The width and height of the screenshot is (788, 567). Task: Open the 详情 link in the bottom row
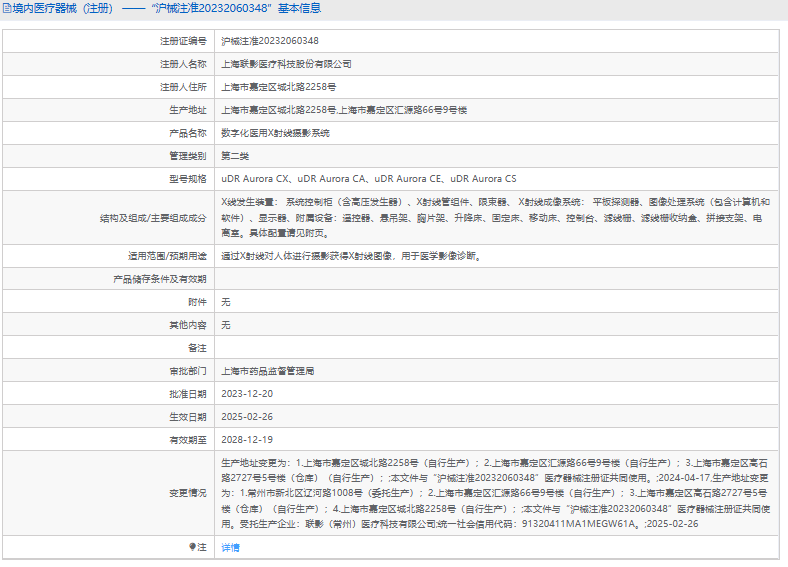pyautogui.click(x=230, y=548)
